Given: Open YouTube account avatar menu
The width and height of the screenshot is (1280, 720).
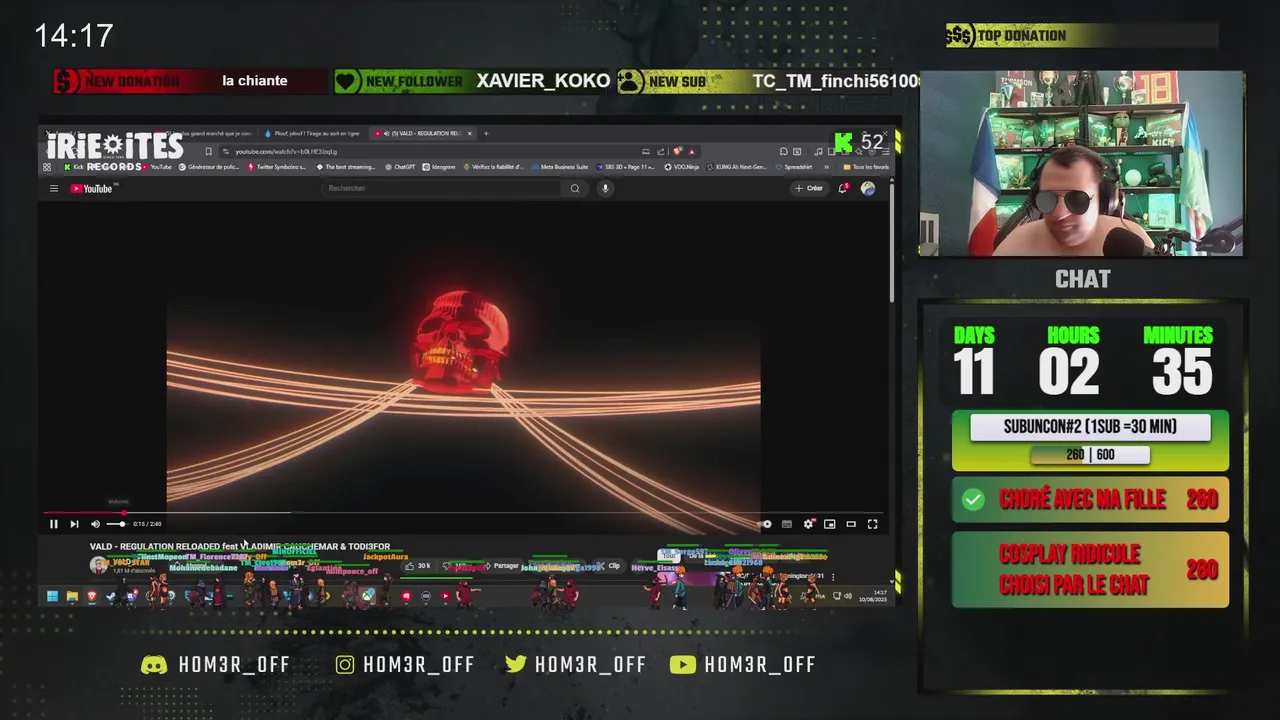Looking at the screenshot, I should (868, 188).
